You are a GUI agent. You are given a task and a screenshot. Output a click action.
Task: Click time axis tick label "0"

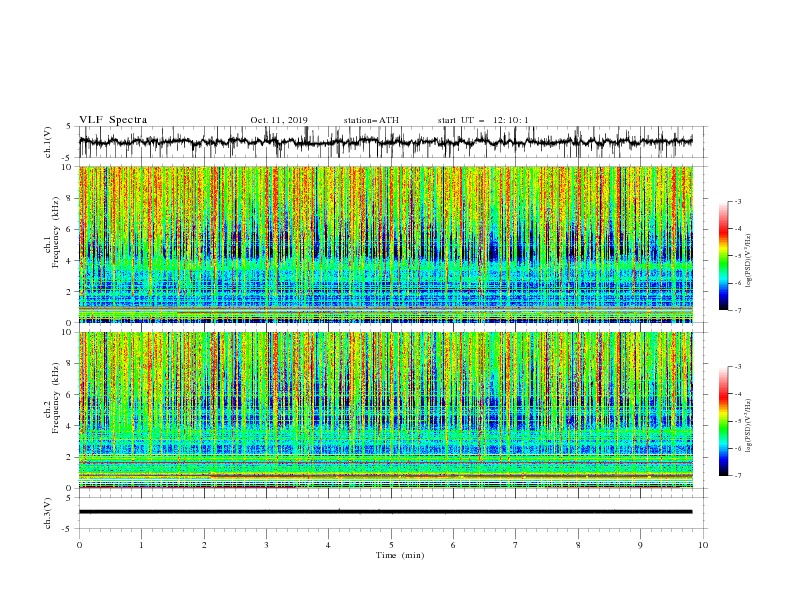[79, 545]
